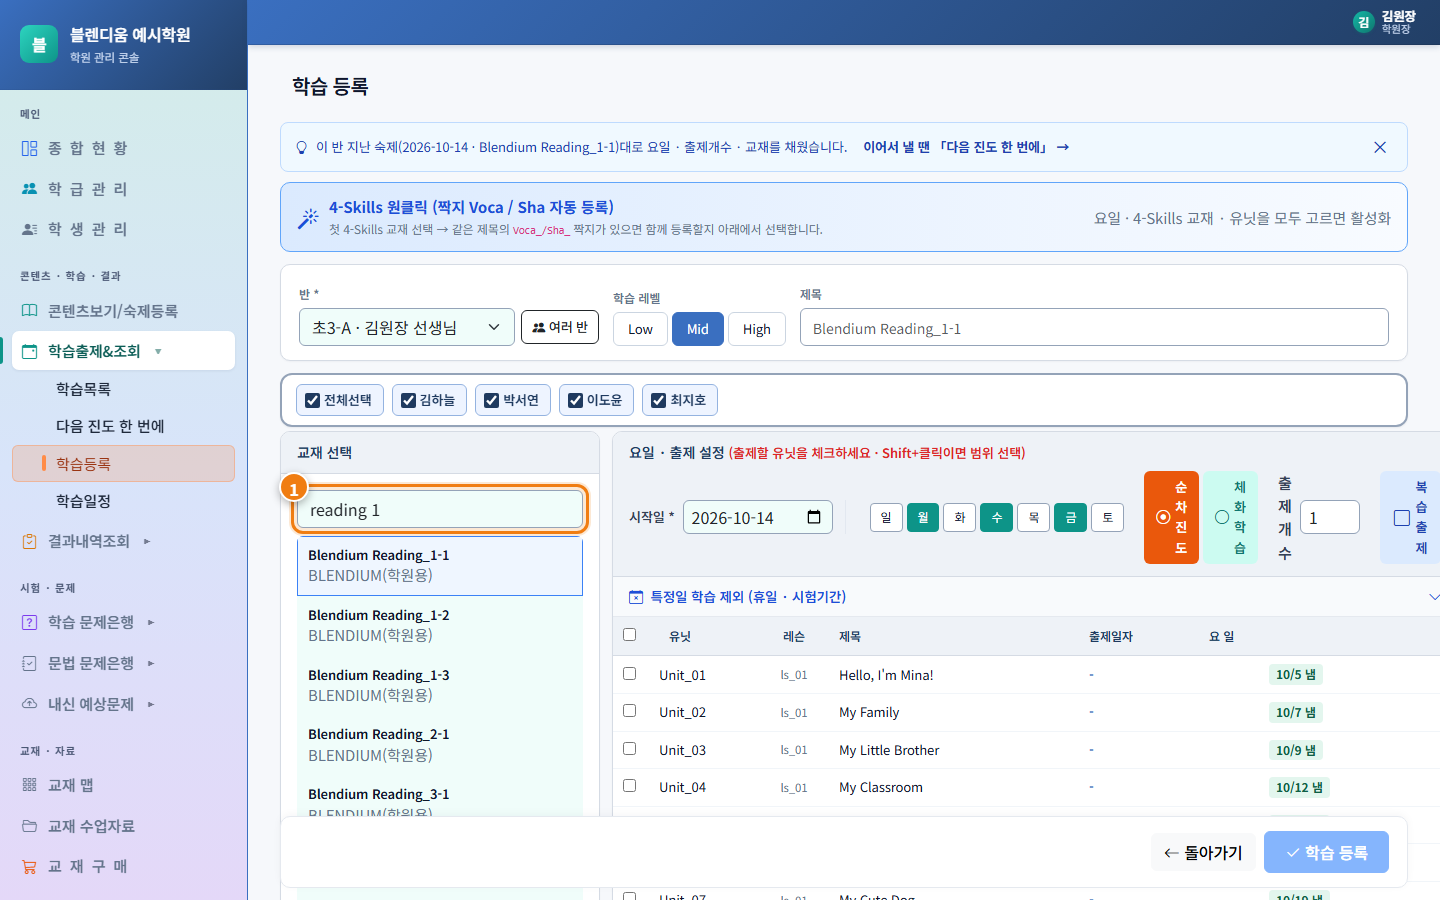Click the 4-Skills magic wand icon
Image resolution: width=1440 pixels, height=900 pixels.
click(308, 217)
